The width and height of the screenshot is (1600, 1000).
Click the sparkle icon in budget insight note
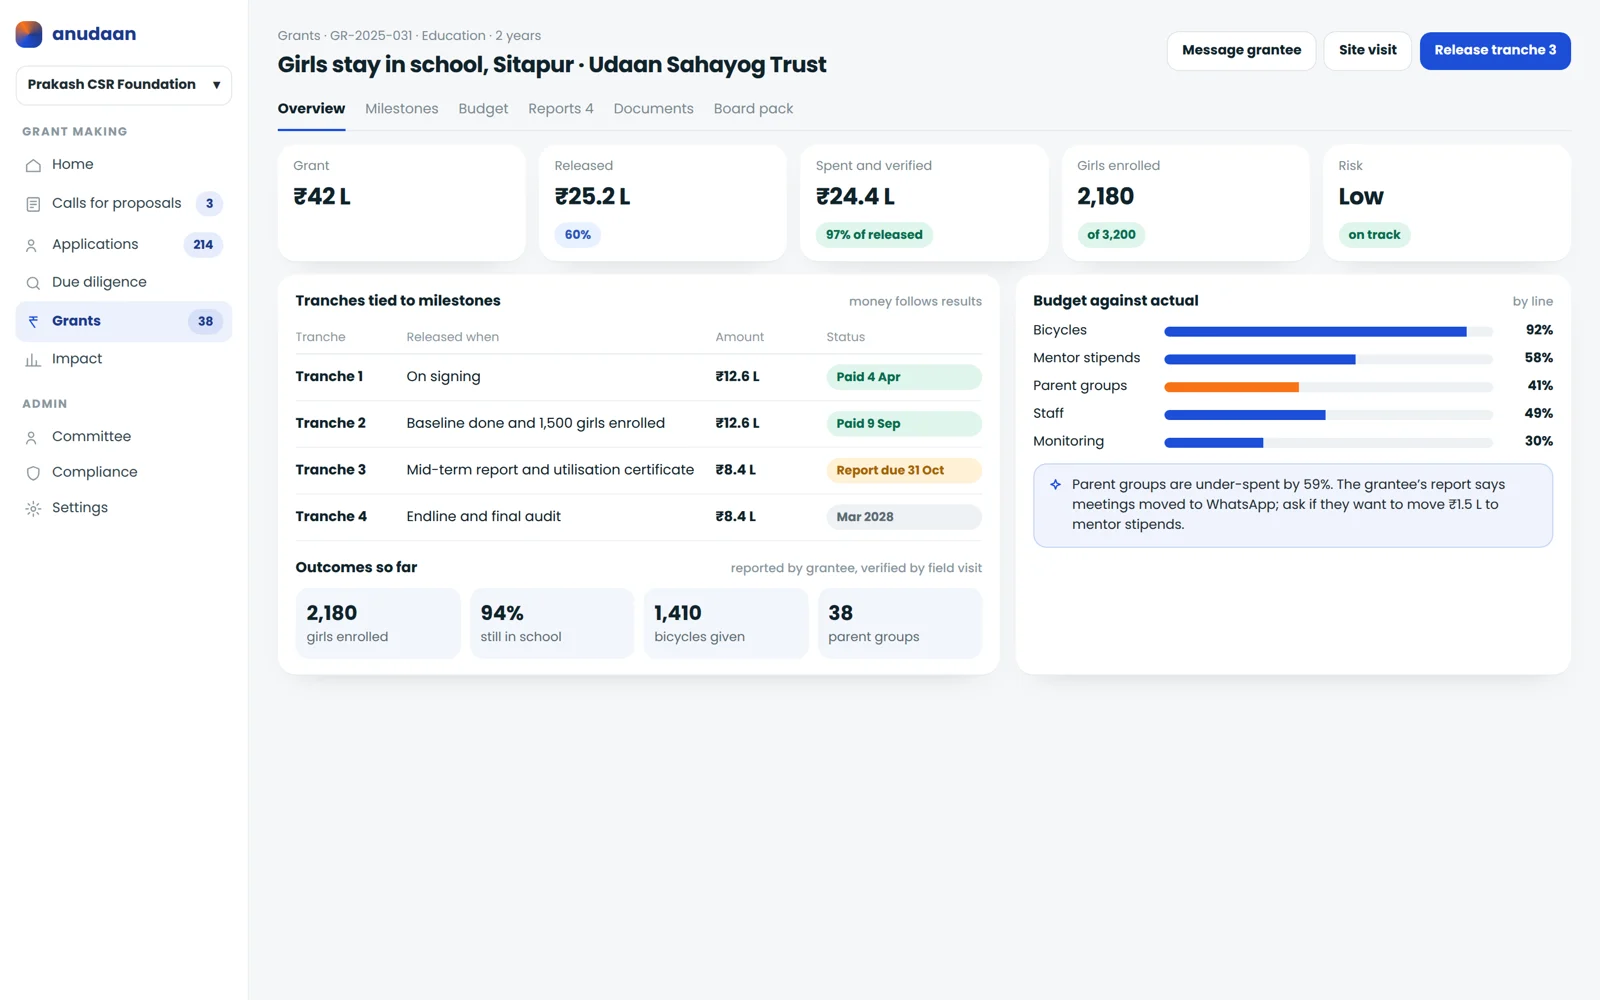pyautogui.click(x=1055, y=485)
